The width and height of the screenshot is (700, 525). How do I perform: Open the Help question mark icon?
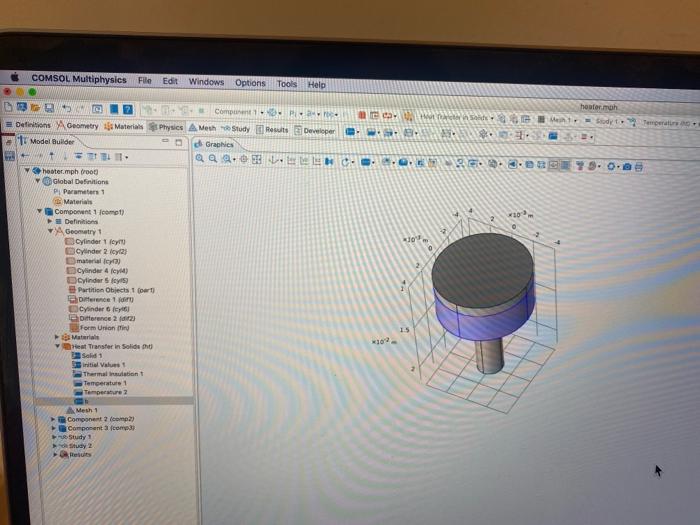128,109
